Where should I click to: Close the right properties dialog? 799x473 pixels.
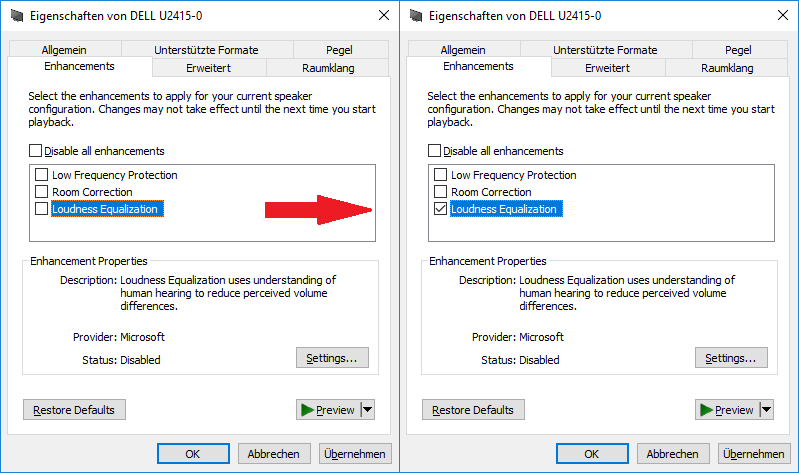pyautogui.click(x=783, y=15)
